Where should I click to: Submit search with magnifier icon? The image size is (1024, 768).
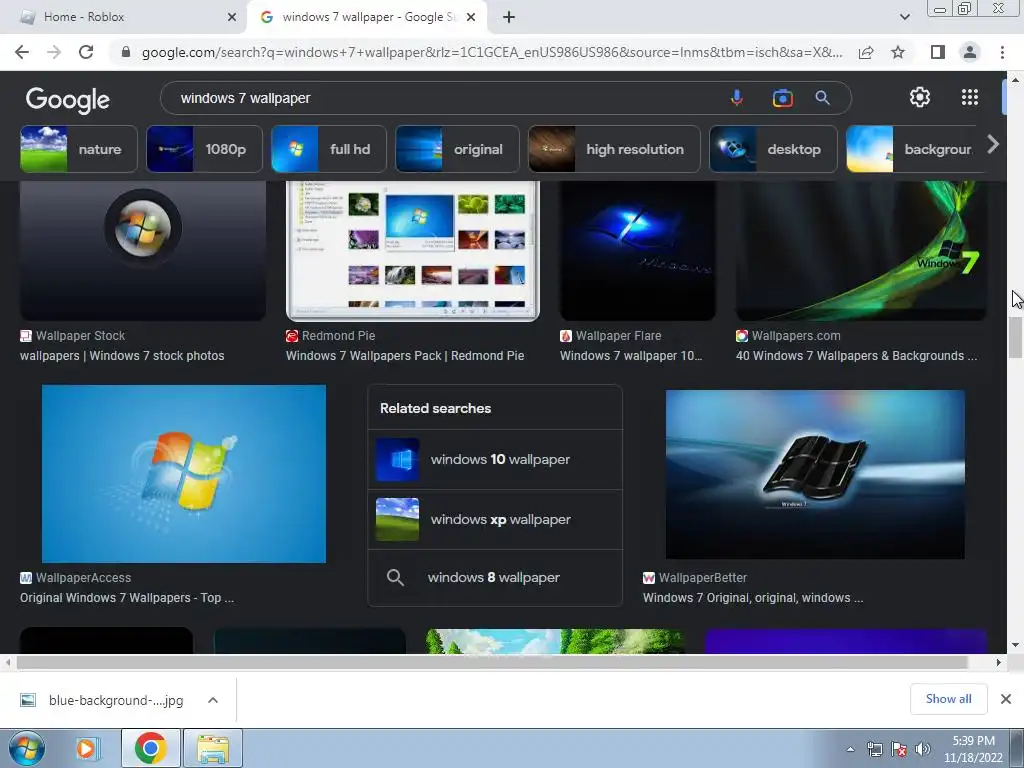(822, 98)
